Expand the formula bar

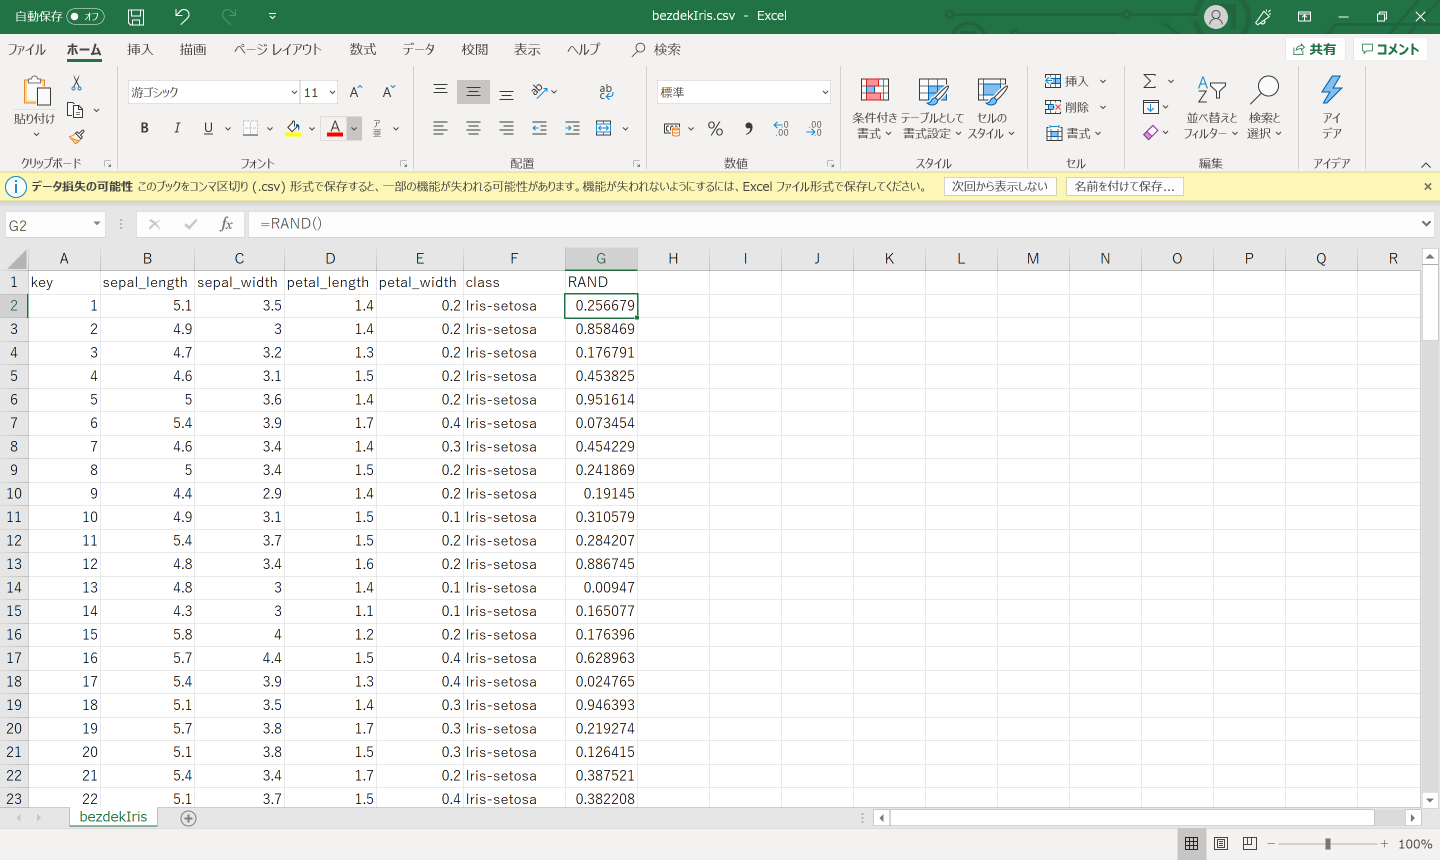point(1426,224)
